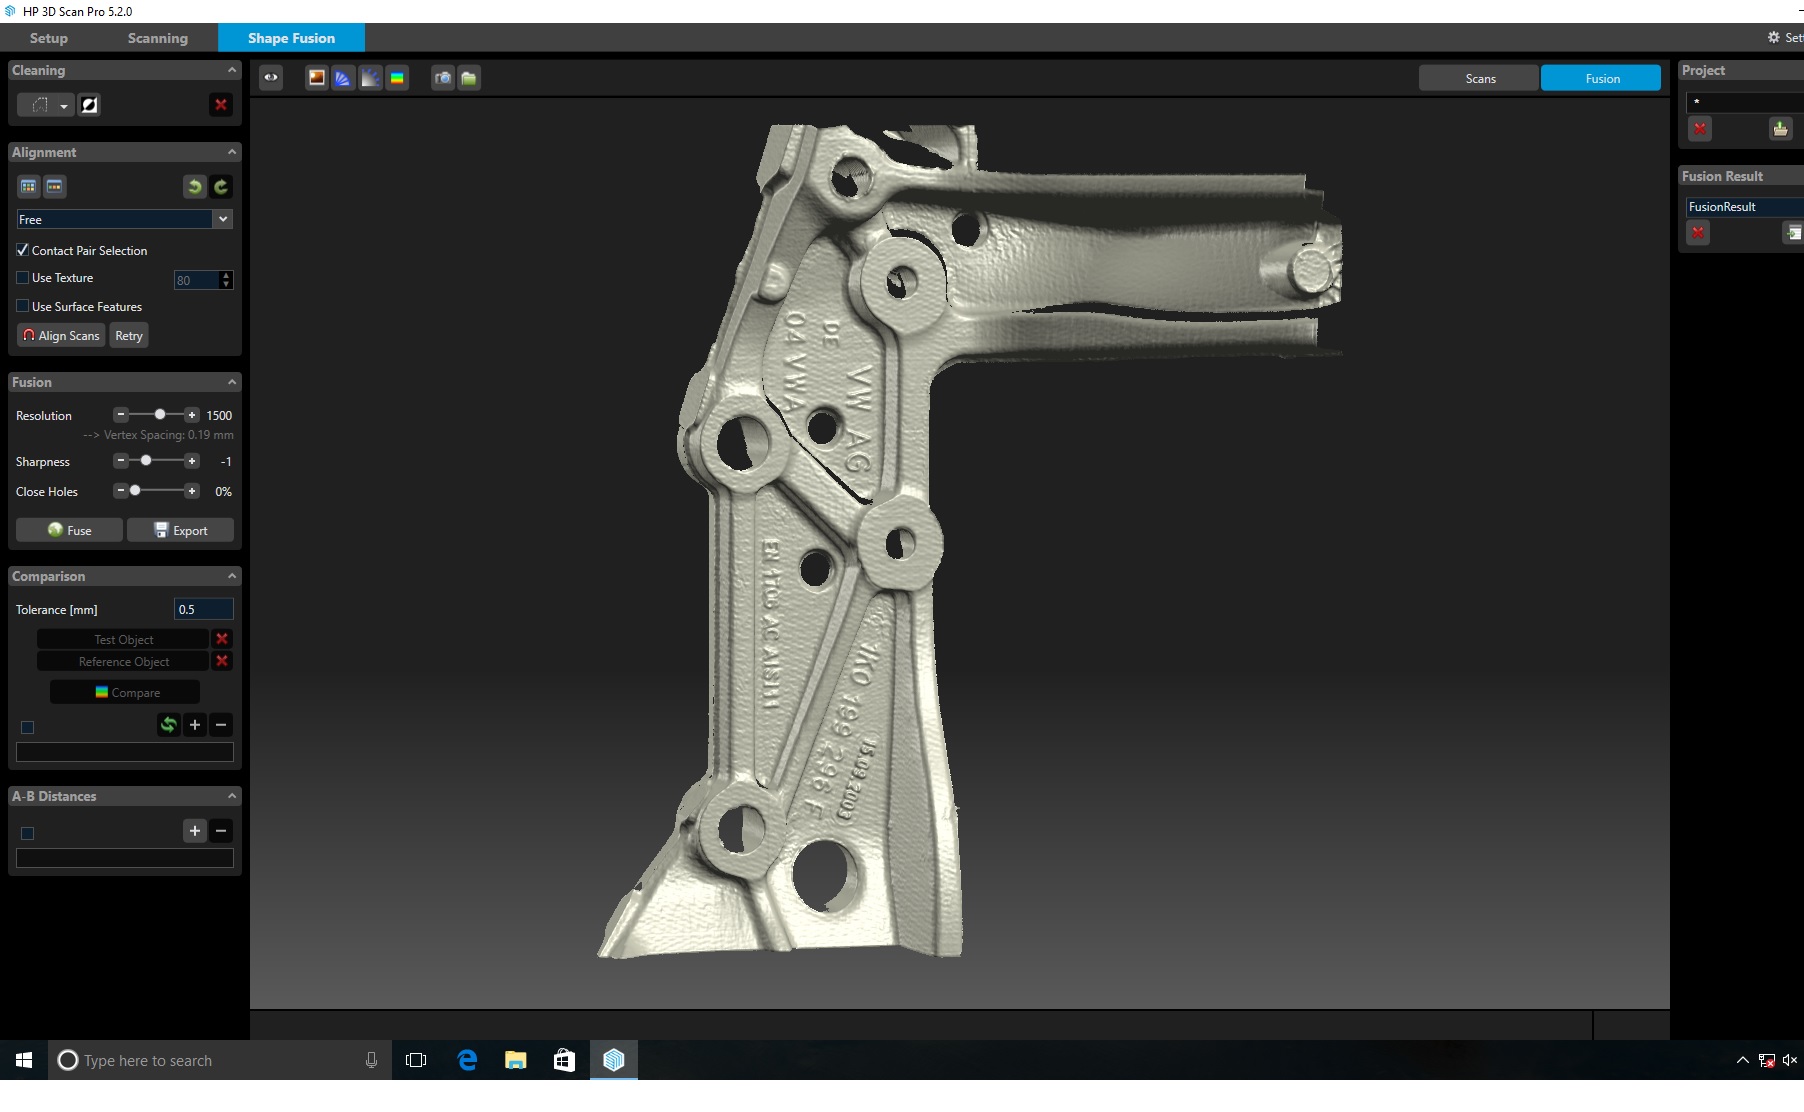
Task: Click the single row layout icon in Alignment
Action: (55, 187)
